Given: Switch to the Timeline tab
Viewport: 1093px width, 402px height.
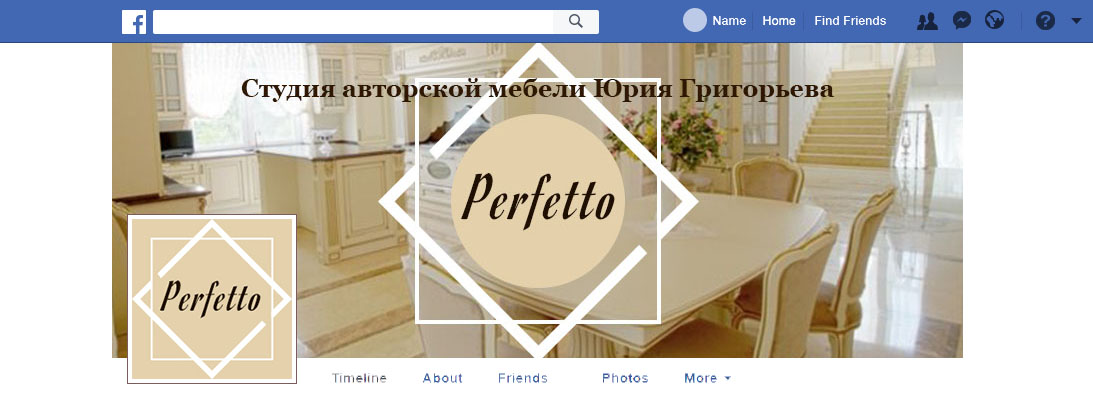Looking at the screenshot, I should [359, 378].
